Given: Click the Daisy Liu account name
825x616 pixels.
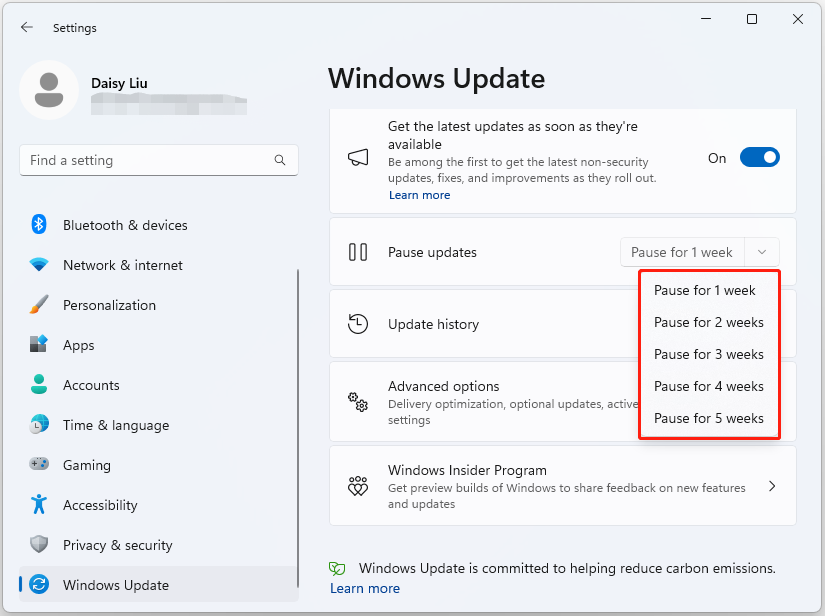Looking at the screenshot, I should pyautogui.click(x=119, y=83).
